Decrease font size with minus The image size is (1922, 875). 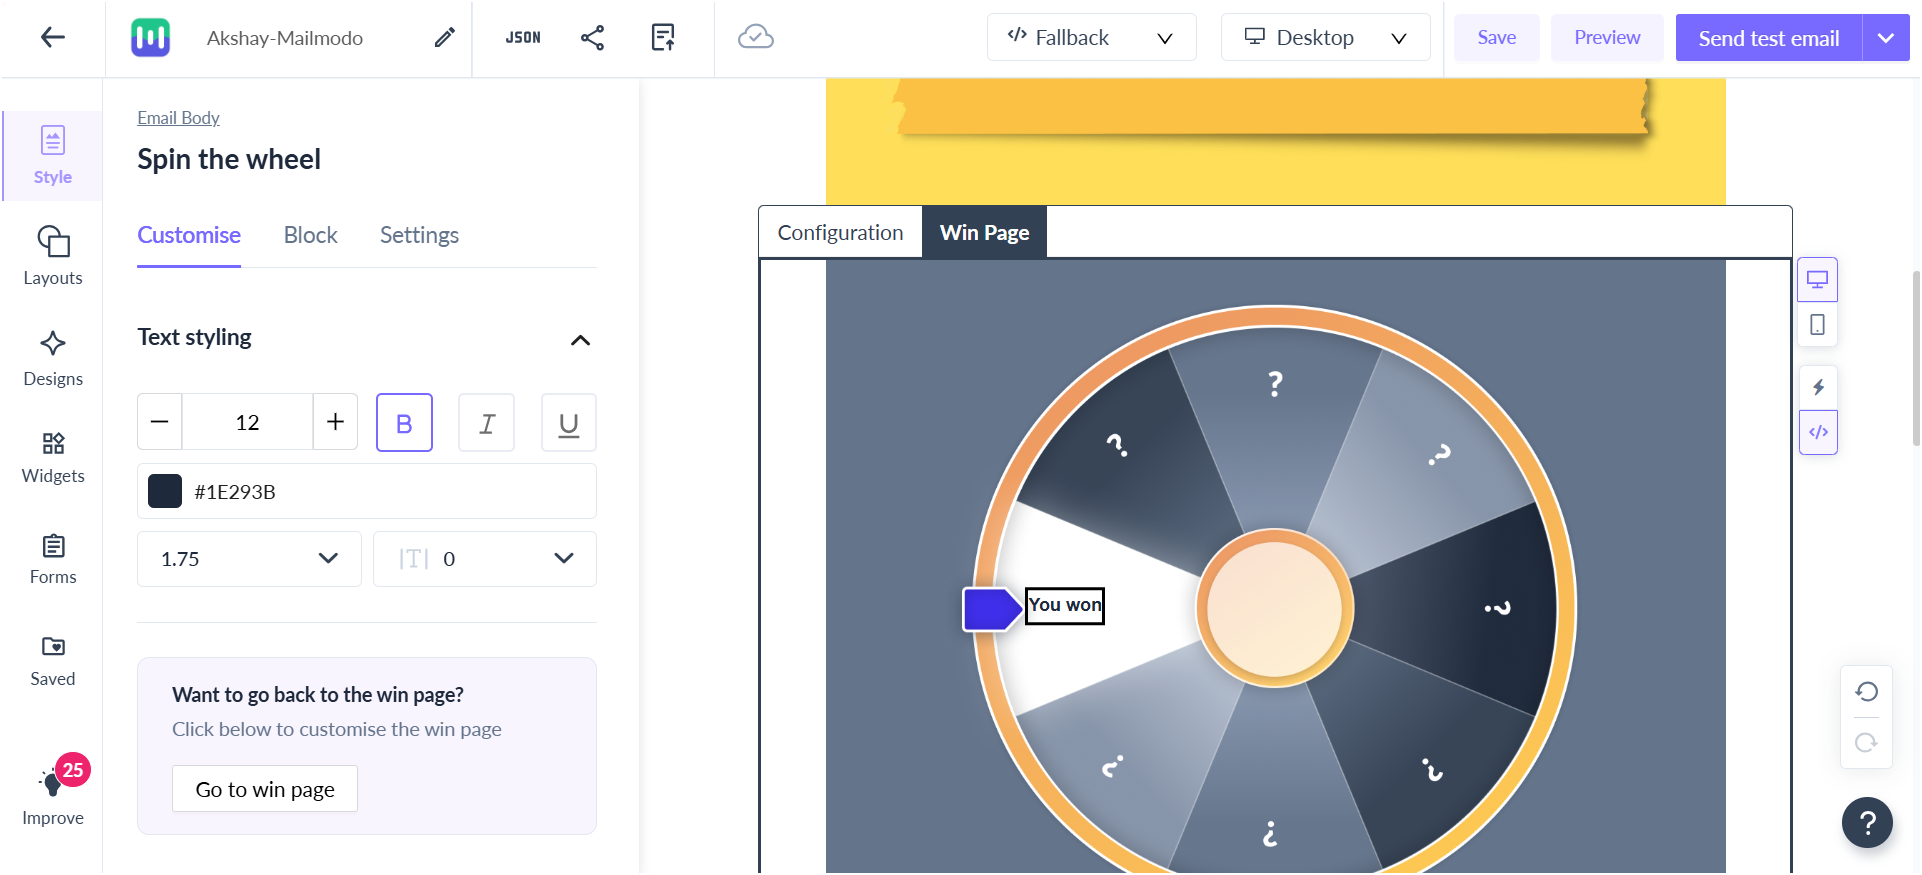pyautogui.click(x=160, y=422)
